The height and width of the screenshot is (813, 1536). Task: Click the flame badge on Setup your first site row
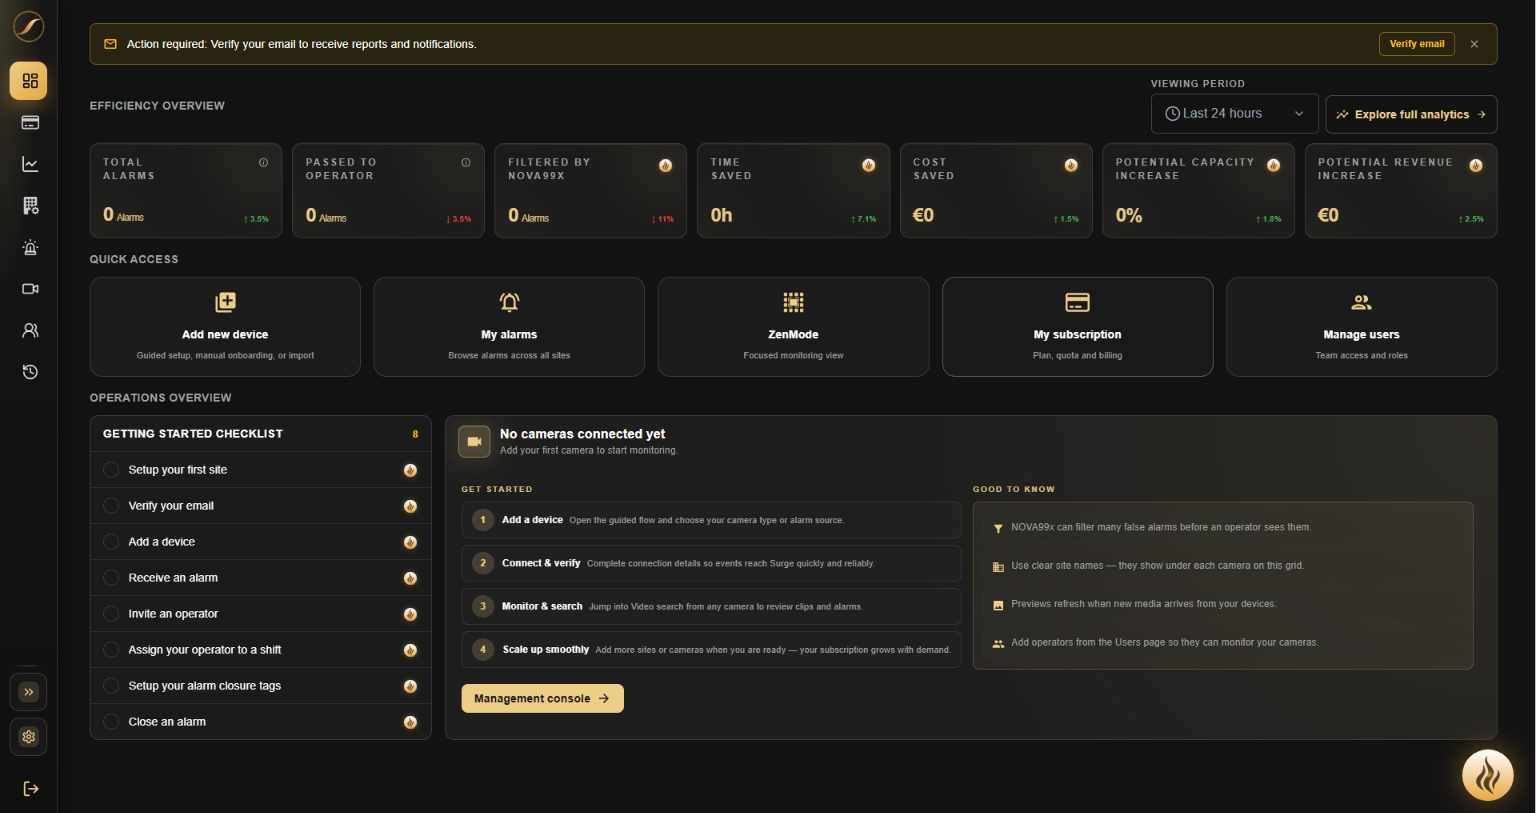point(410,470)
